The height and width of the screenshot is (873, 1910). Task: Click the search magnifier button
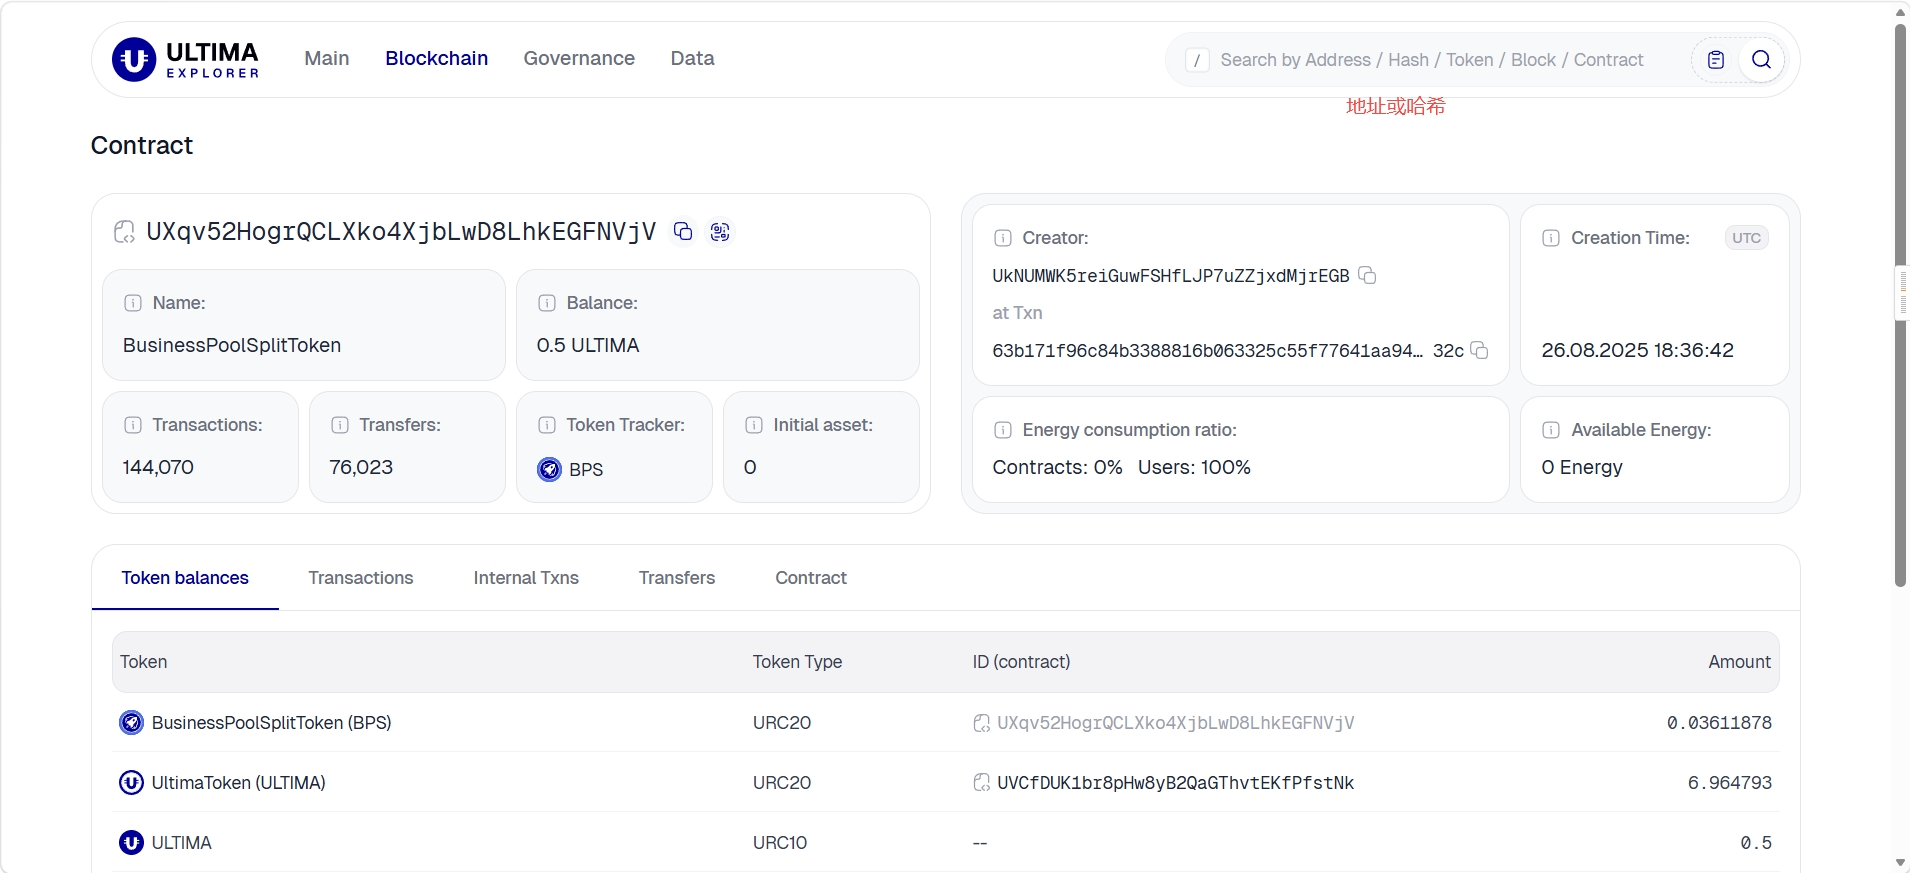pos(1761,60)
